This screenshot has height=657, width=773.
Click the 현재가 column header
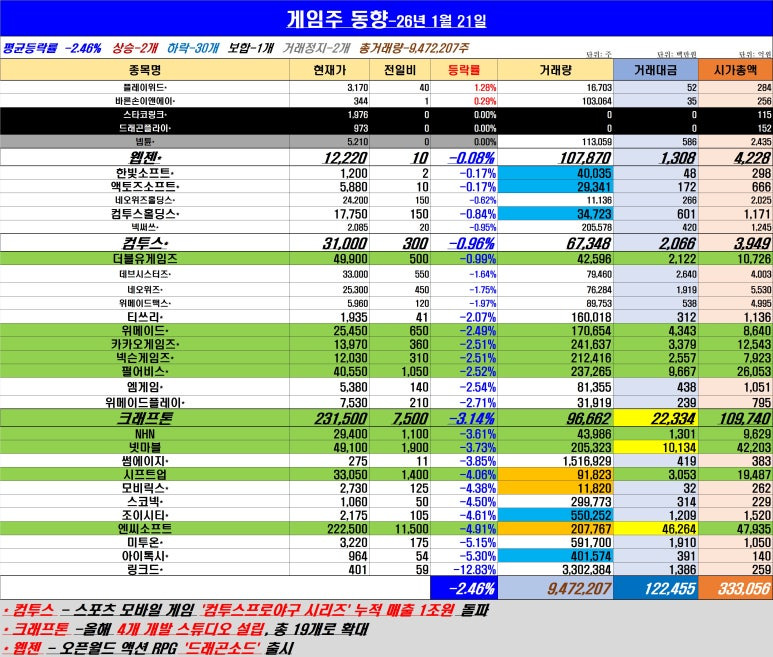[x=329, y=70]
